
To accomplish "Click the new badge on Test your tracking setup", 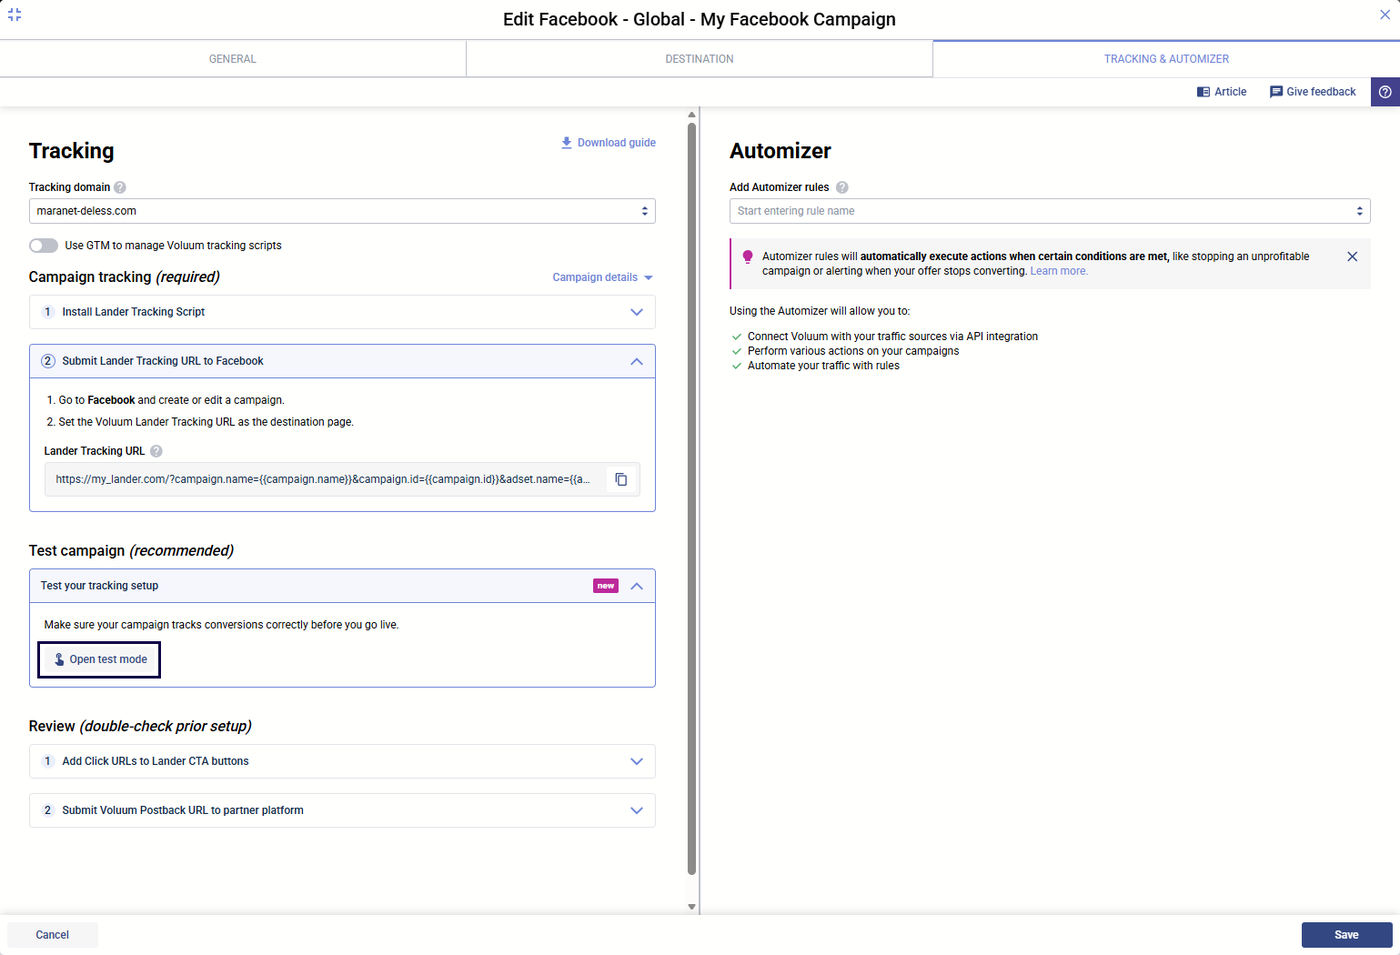I will pos(606,586).
